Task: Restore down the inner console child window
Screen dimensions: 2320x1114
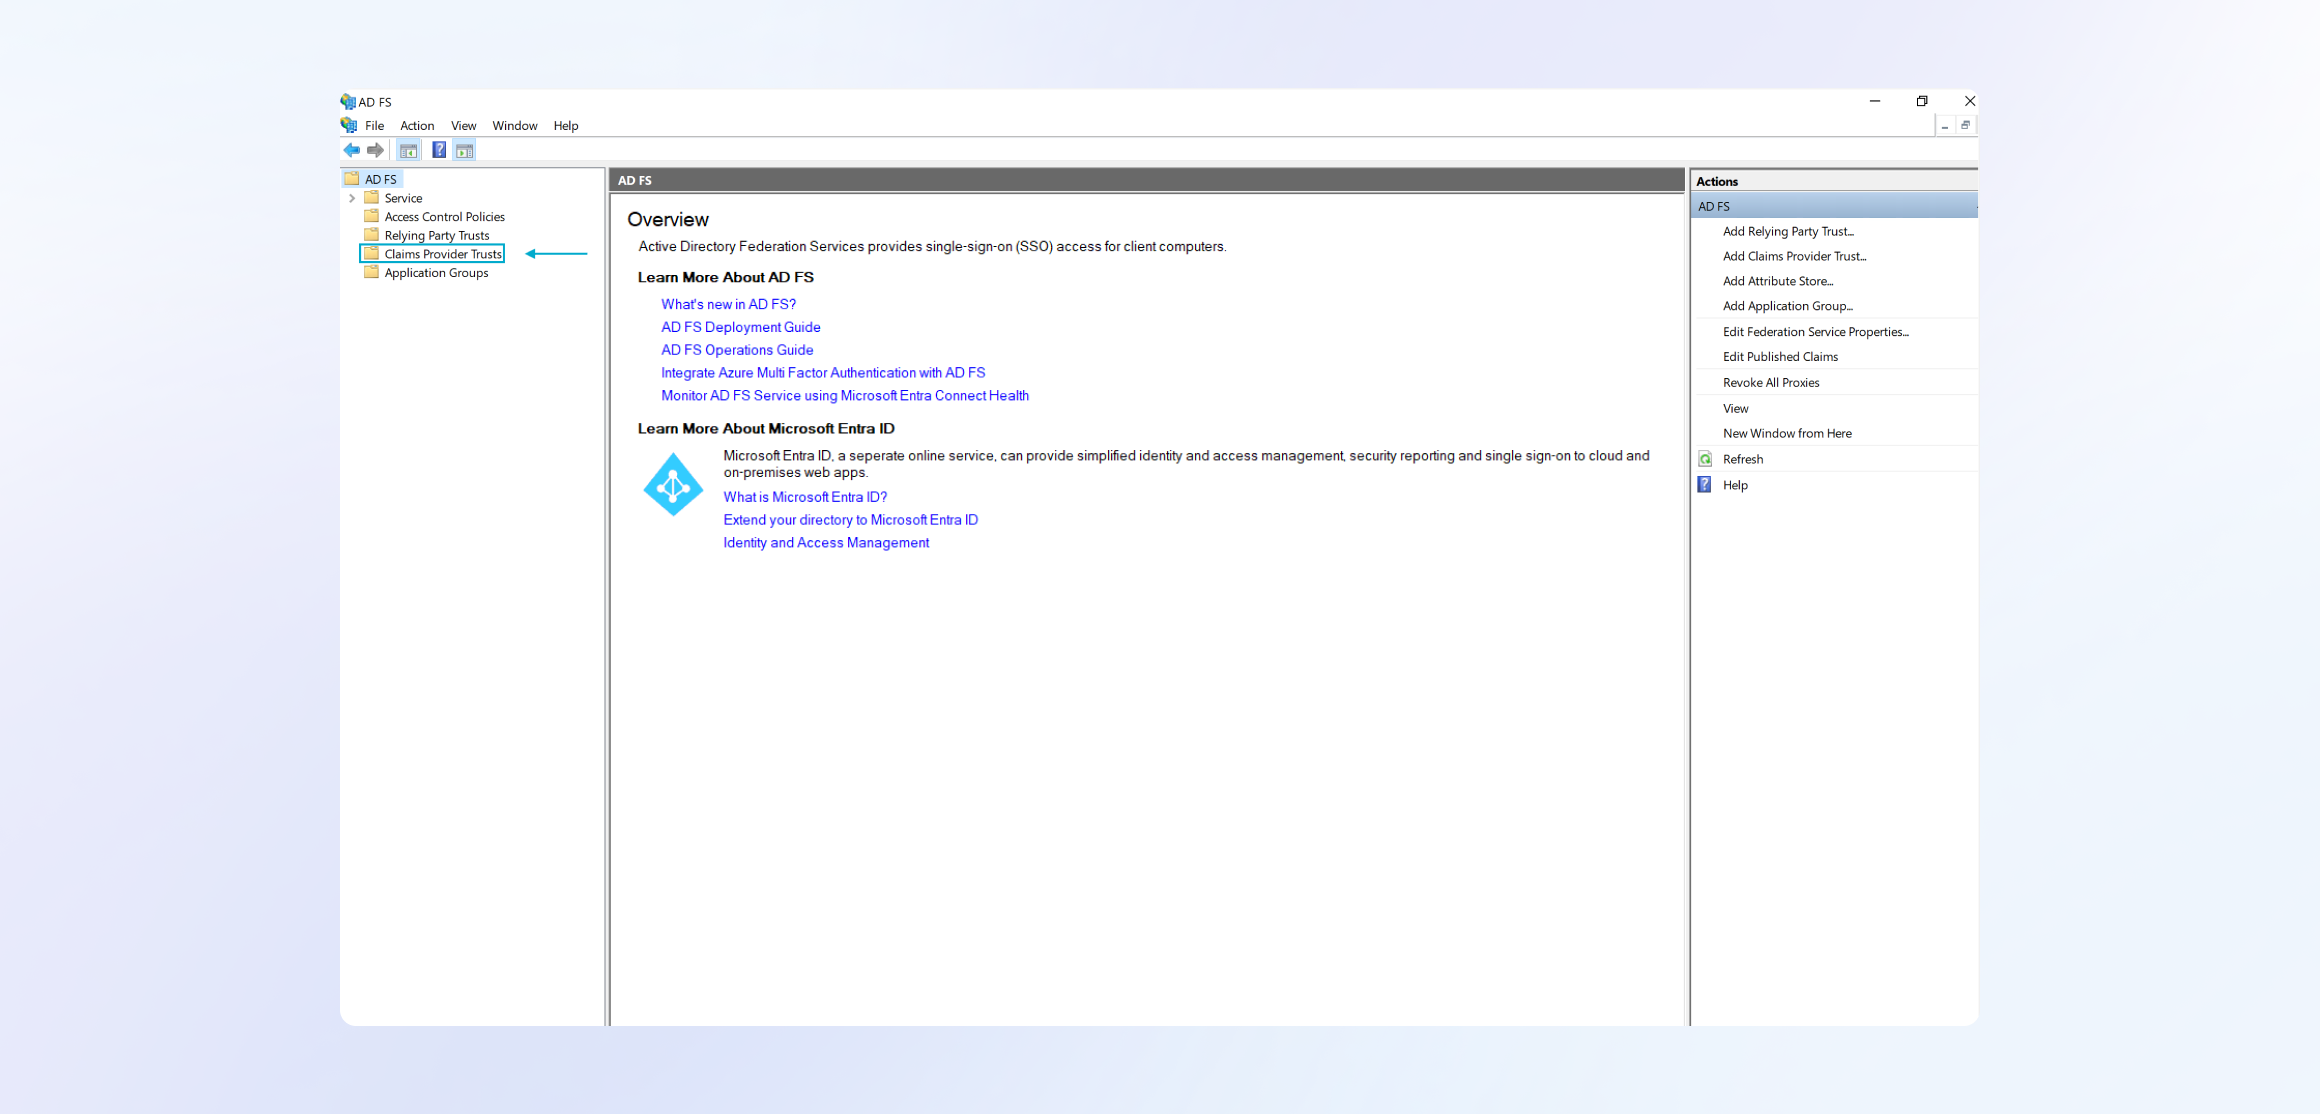Action: coord(1965,125)
